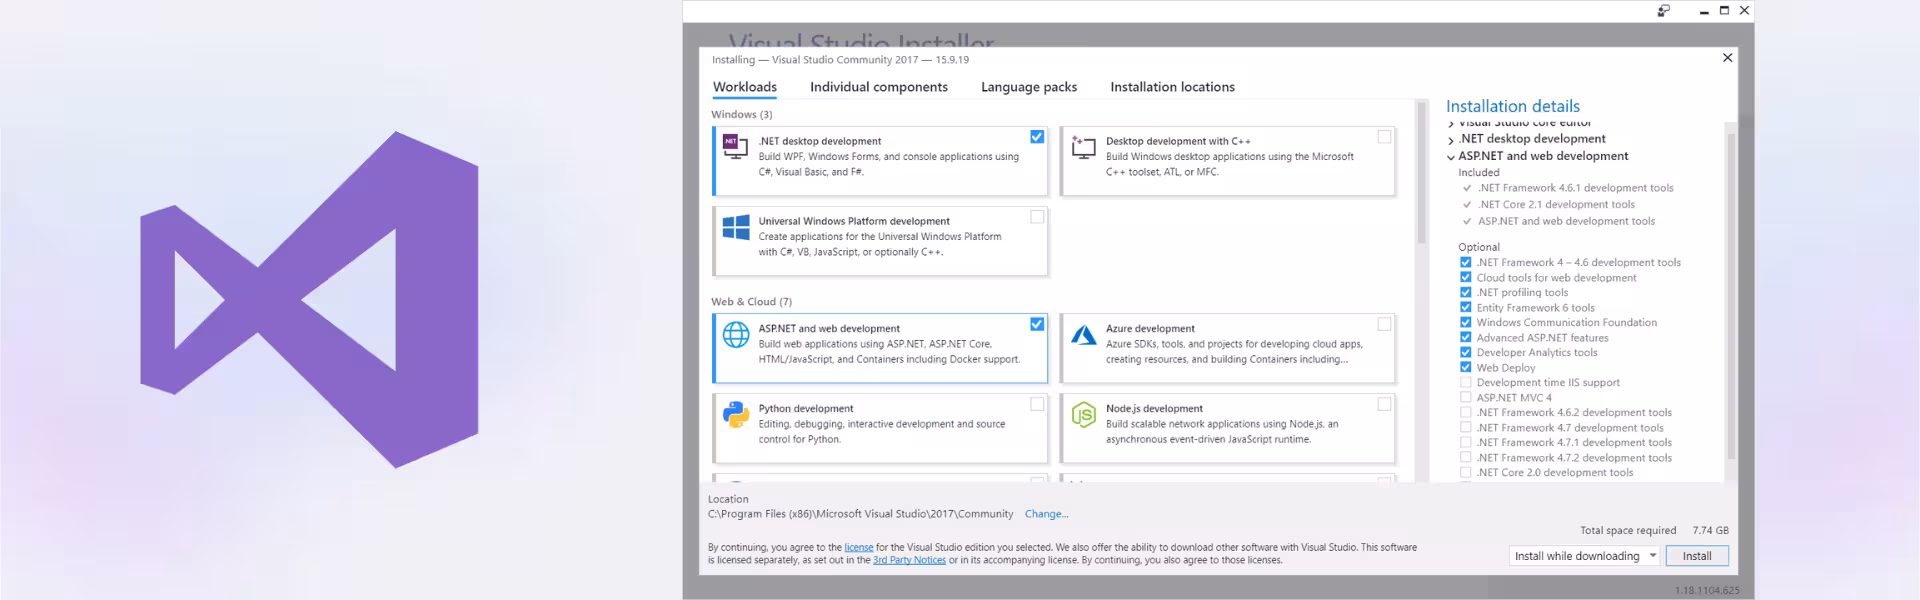This screenshot has width=1920, height=600.
Task: Click the Azure development triangle icon
Action: click(x=1083, y=335)
